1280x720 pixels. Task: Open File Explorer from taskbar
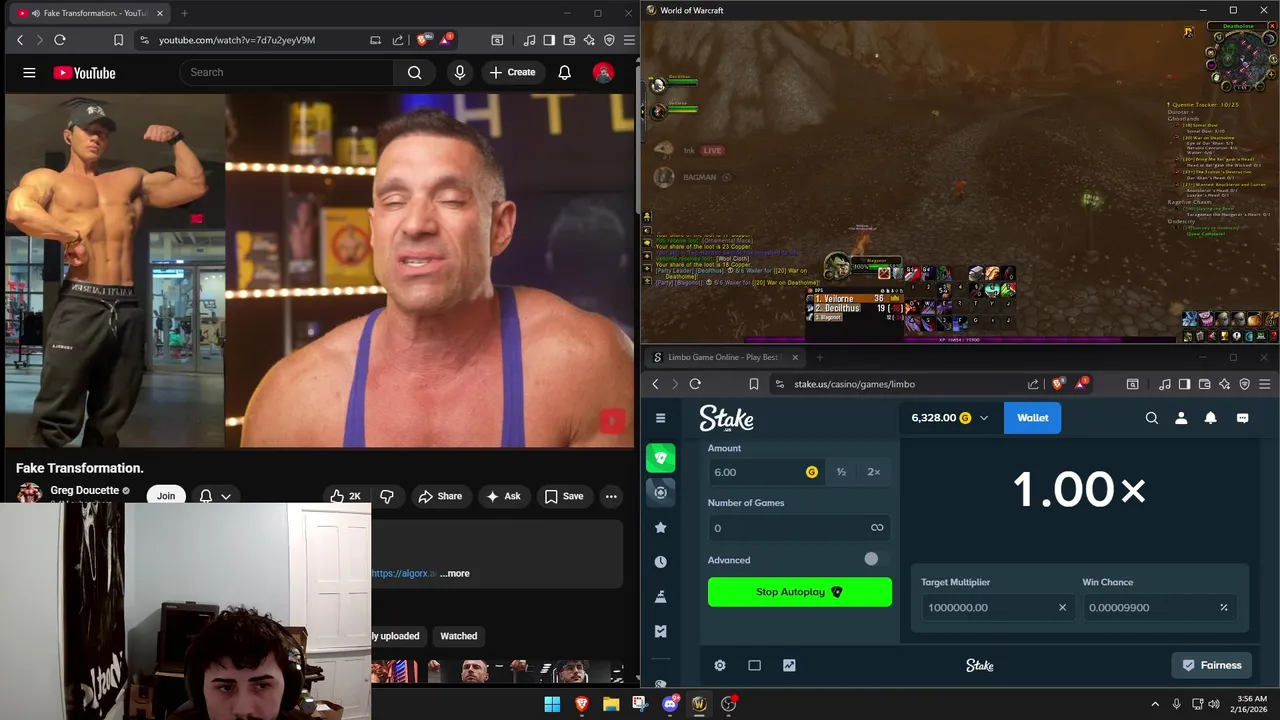click(x=611, y=704)
